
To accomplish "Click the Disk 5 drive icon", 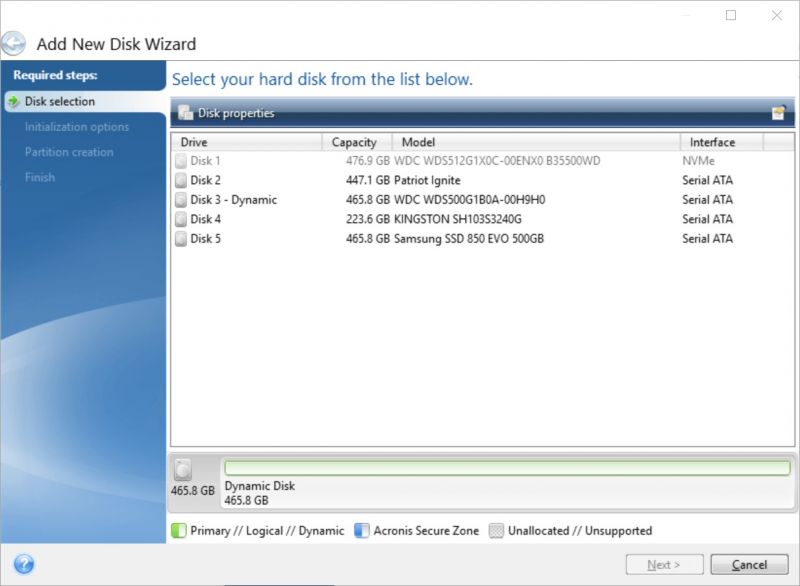I will click(181, 239).
